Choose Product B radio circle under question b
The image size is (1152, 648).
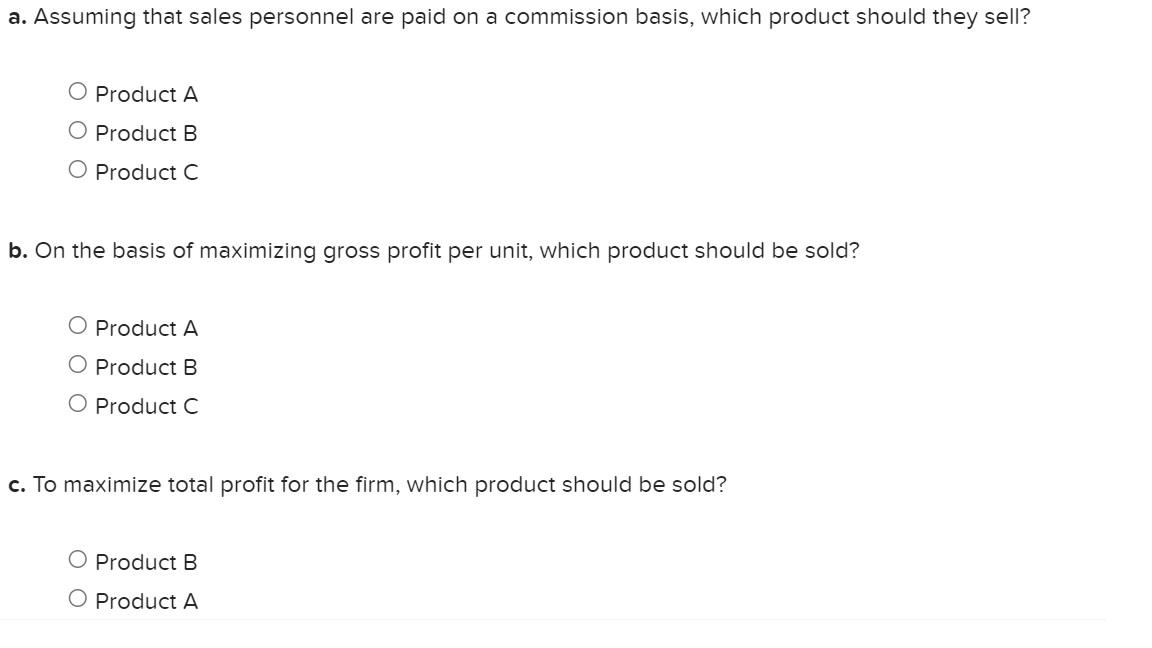pos(78,365)
